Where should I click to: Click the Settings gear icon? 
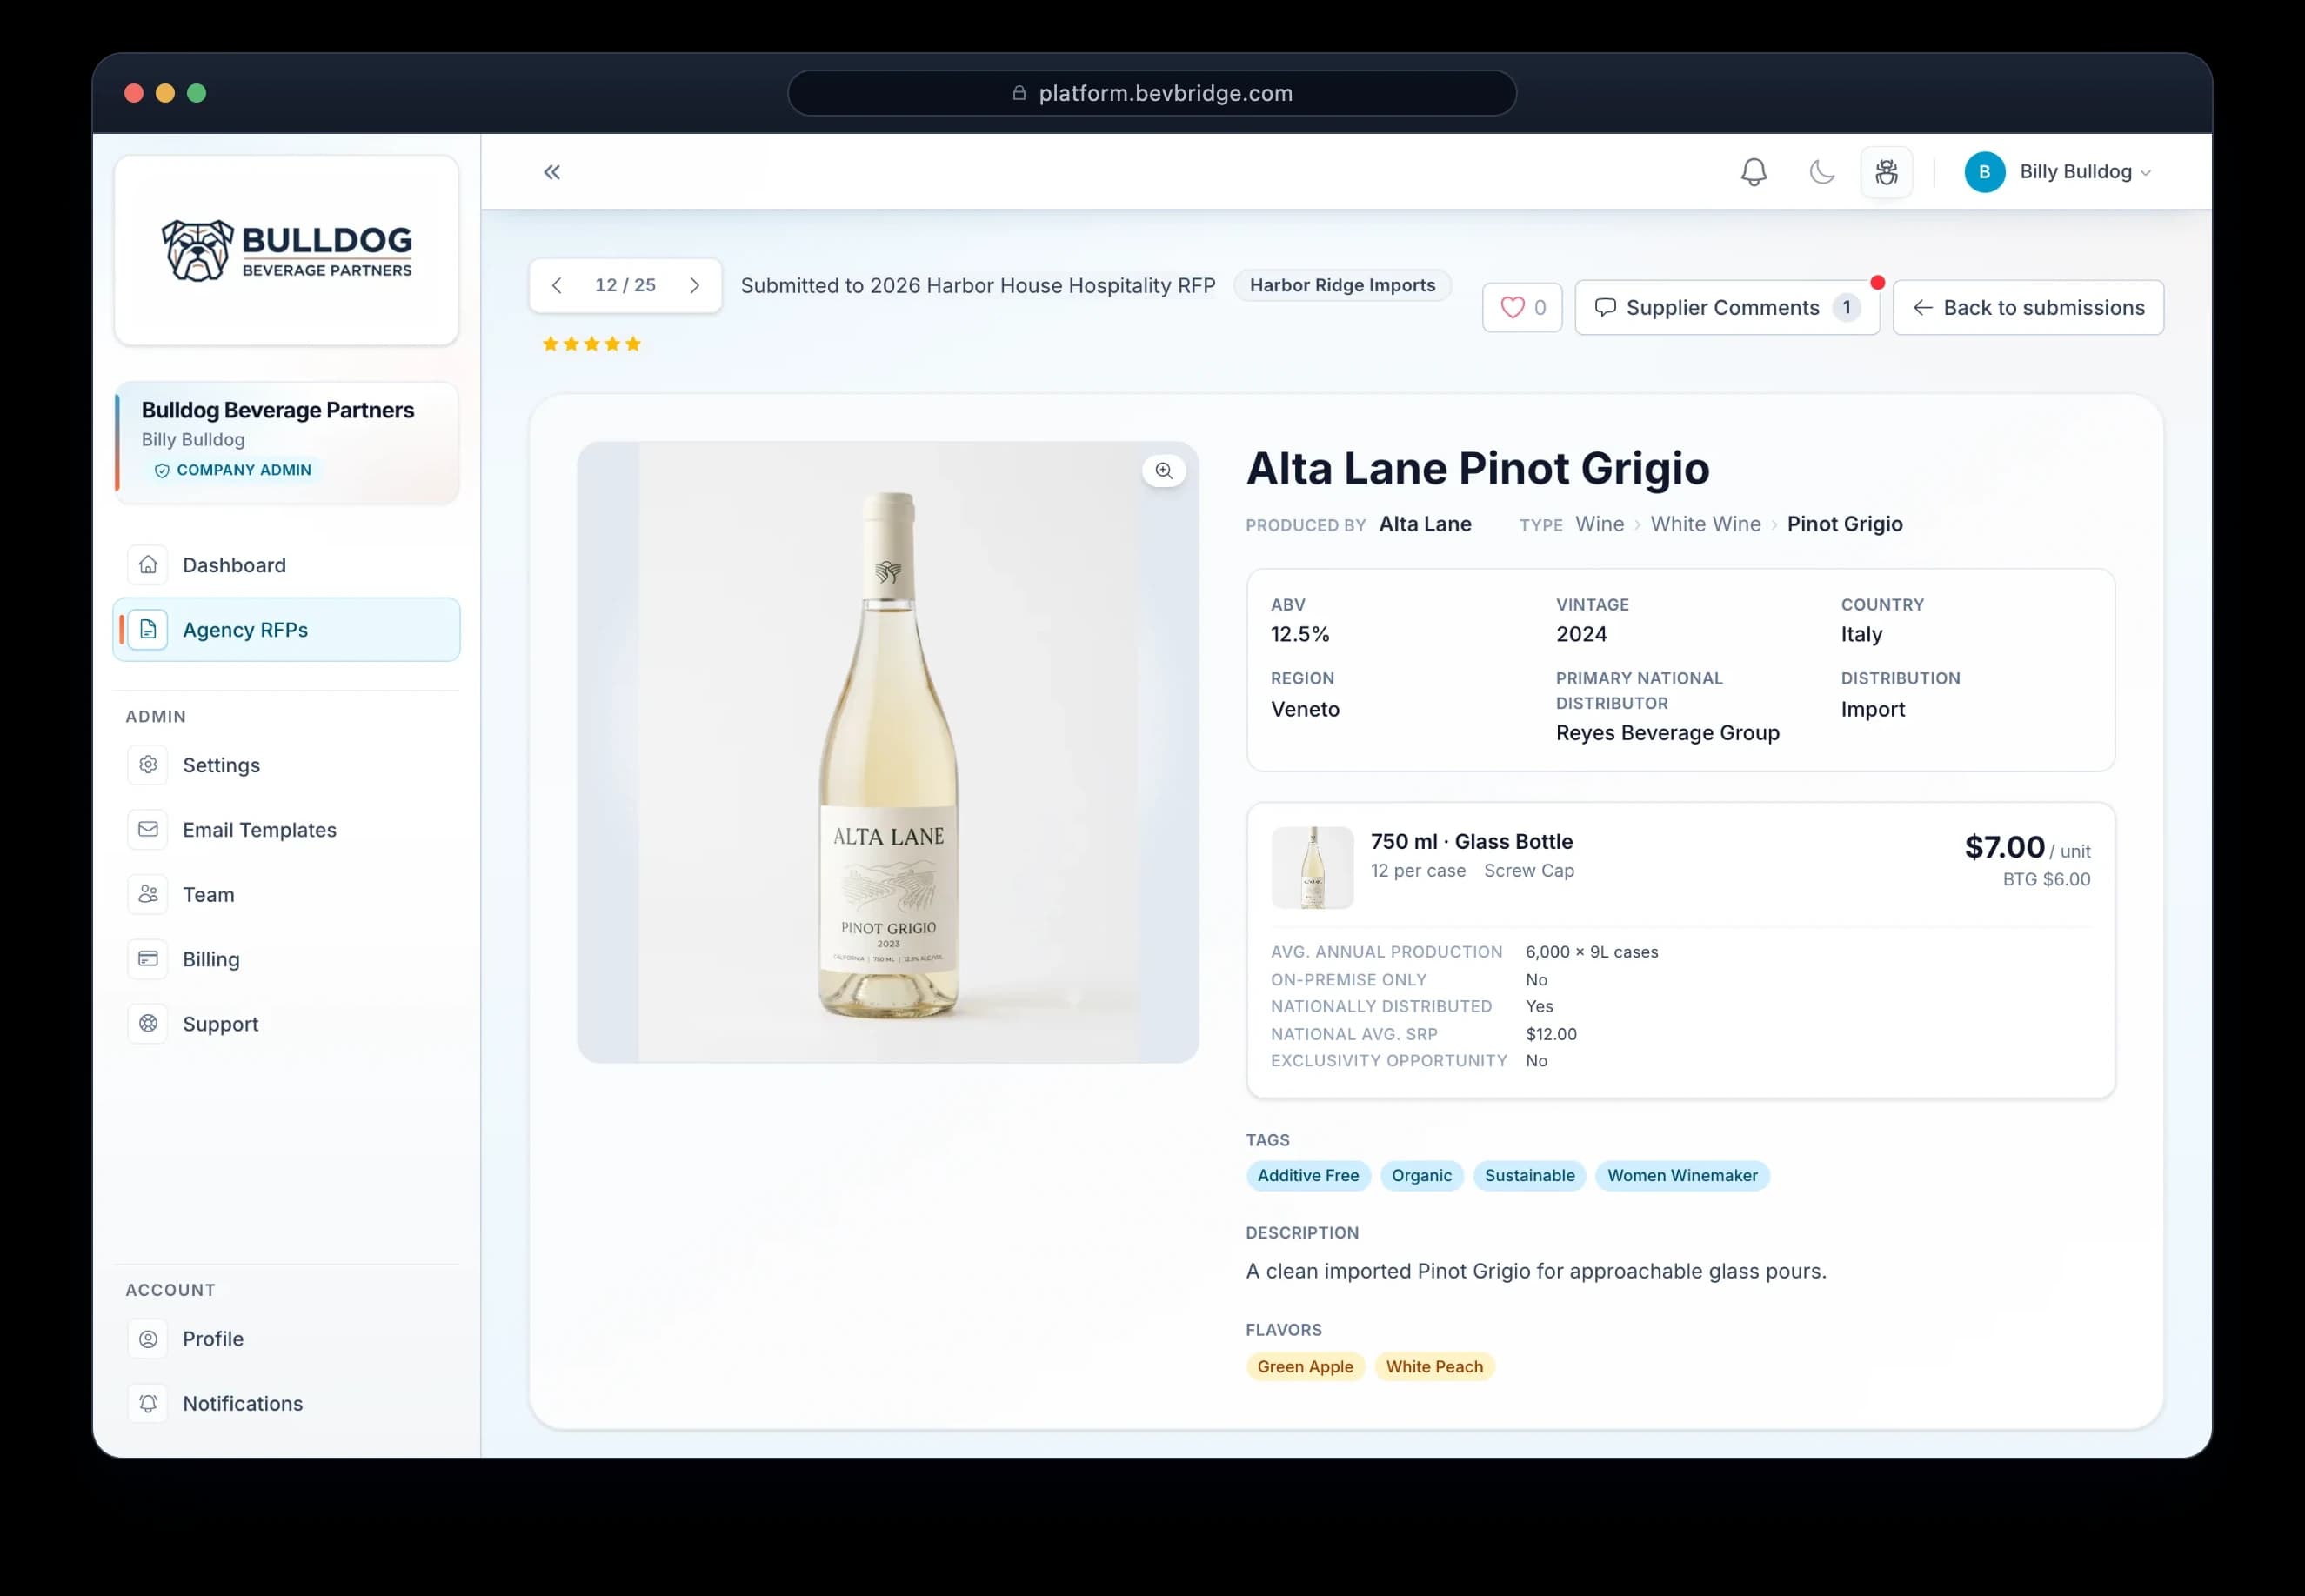[x=148, y=765]
